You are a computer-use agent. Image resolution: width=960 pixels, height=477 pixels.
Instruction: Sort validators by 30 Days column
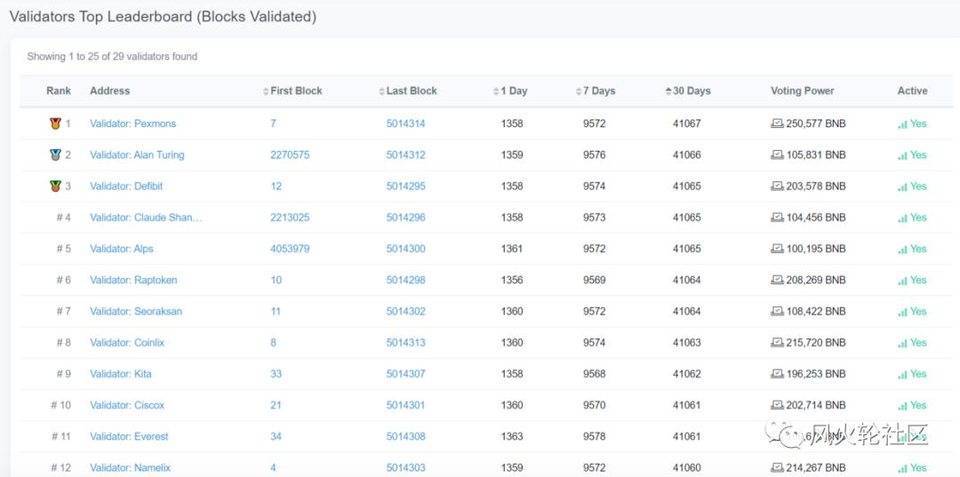[690, 91]
